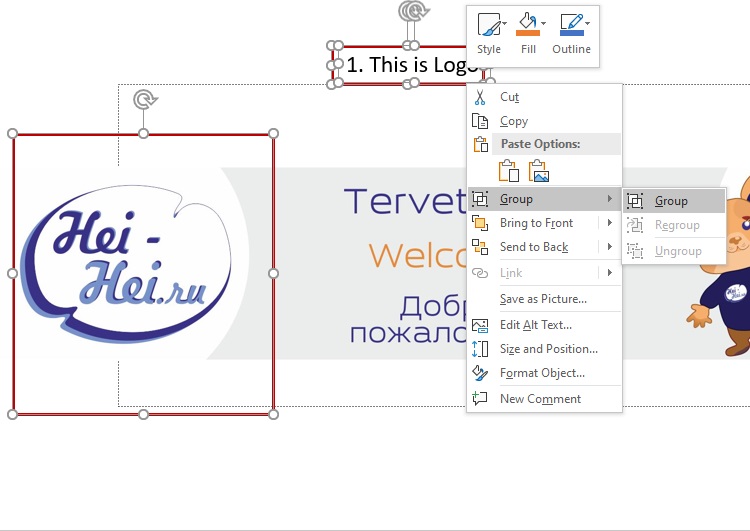
Task: Click the rotation handle above the text box
Action: pos(413,11)
